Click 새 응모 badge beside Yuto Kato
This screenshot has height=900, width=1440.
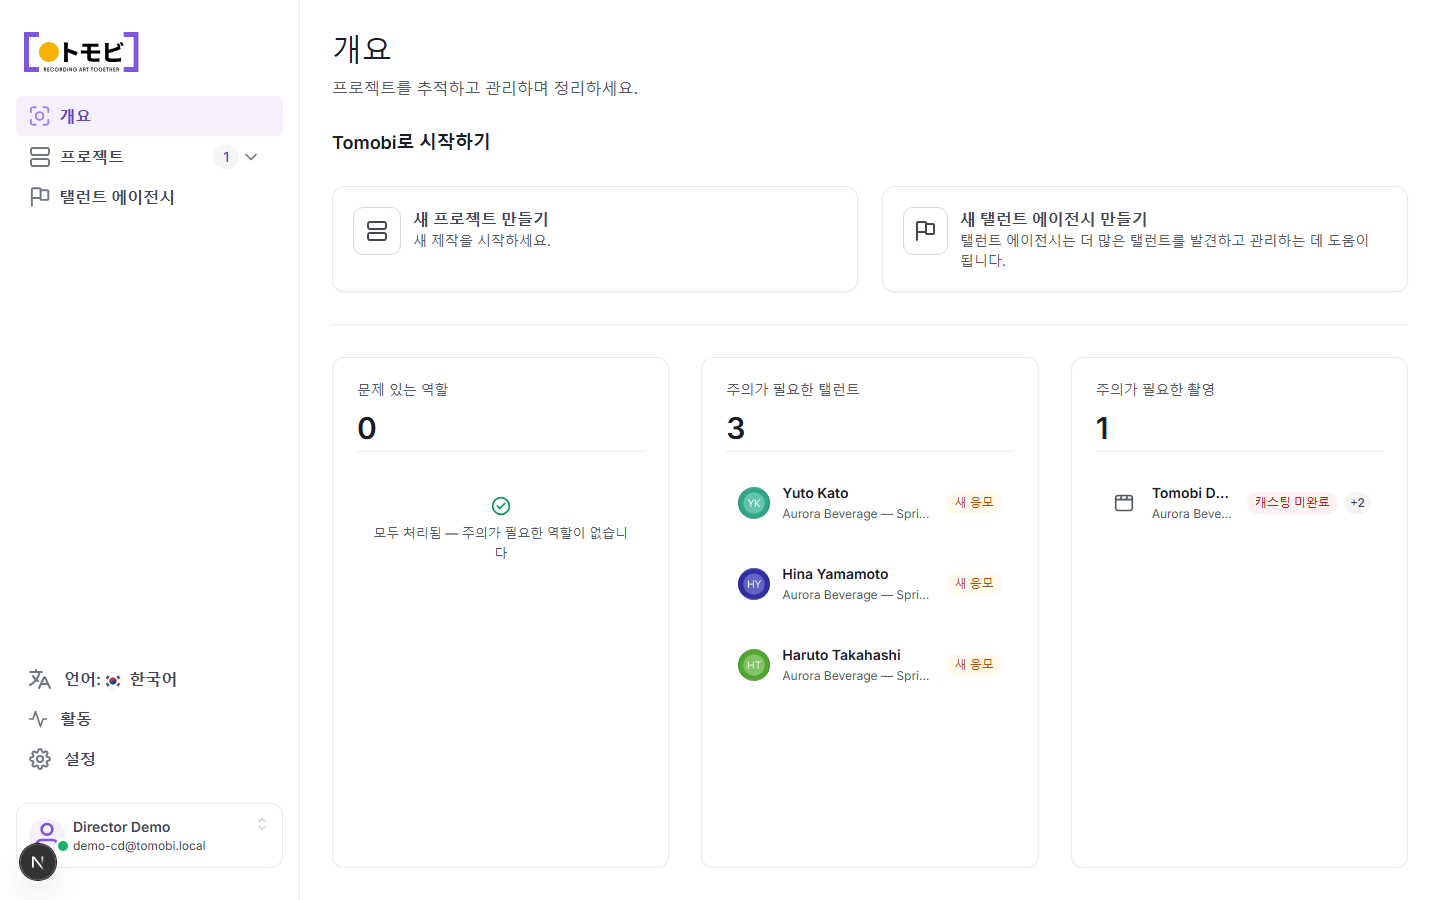(974, 502)
